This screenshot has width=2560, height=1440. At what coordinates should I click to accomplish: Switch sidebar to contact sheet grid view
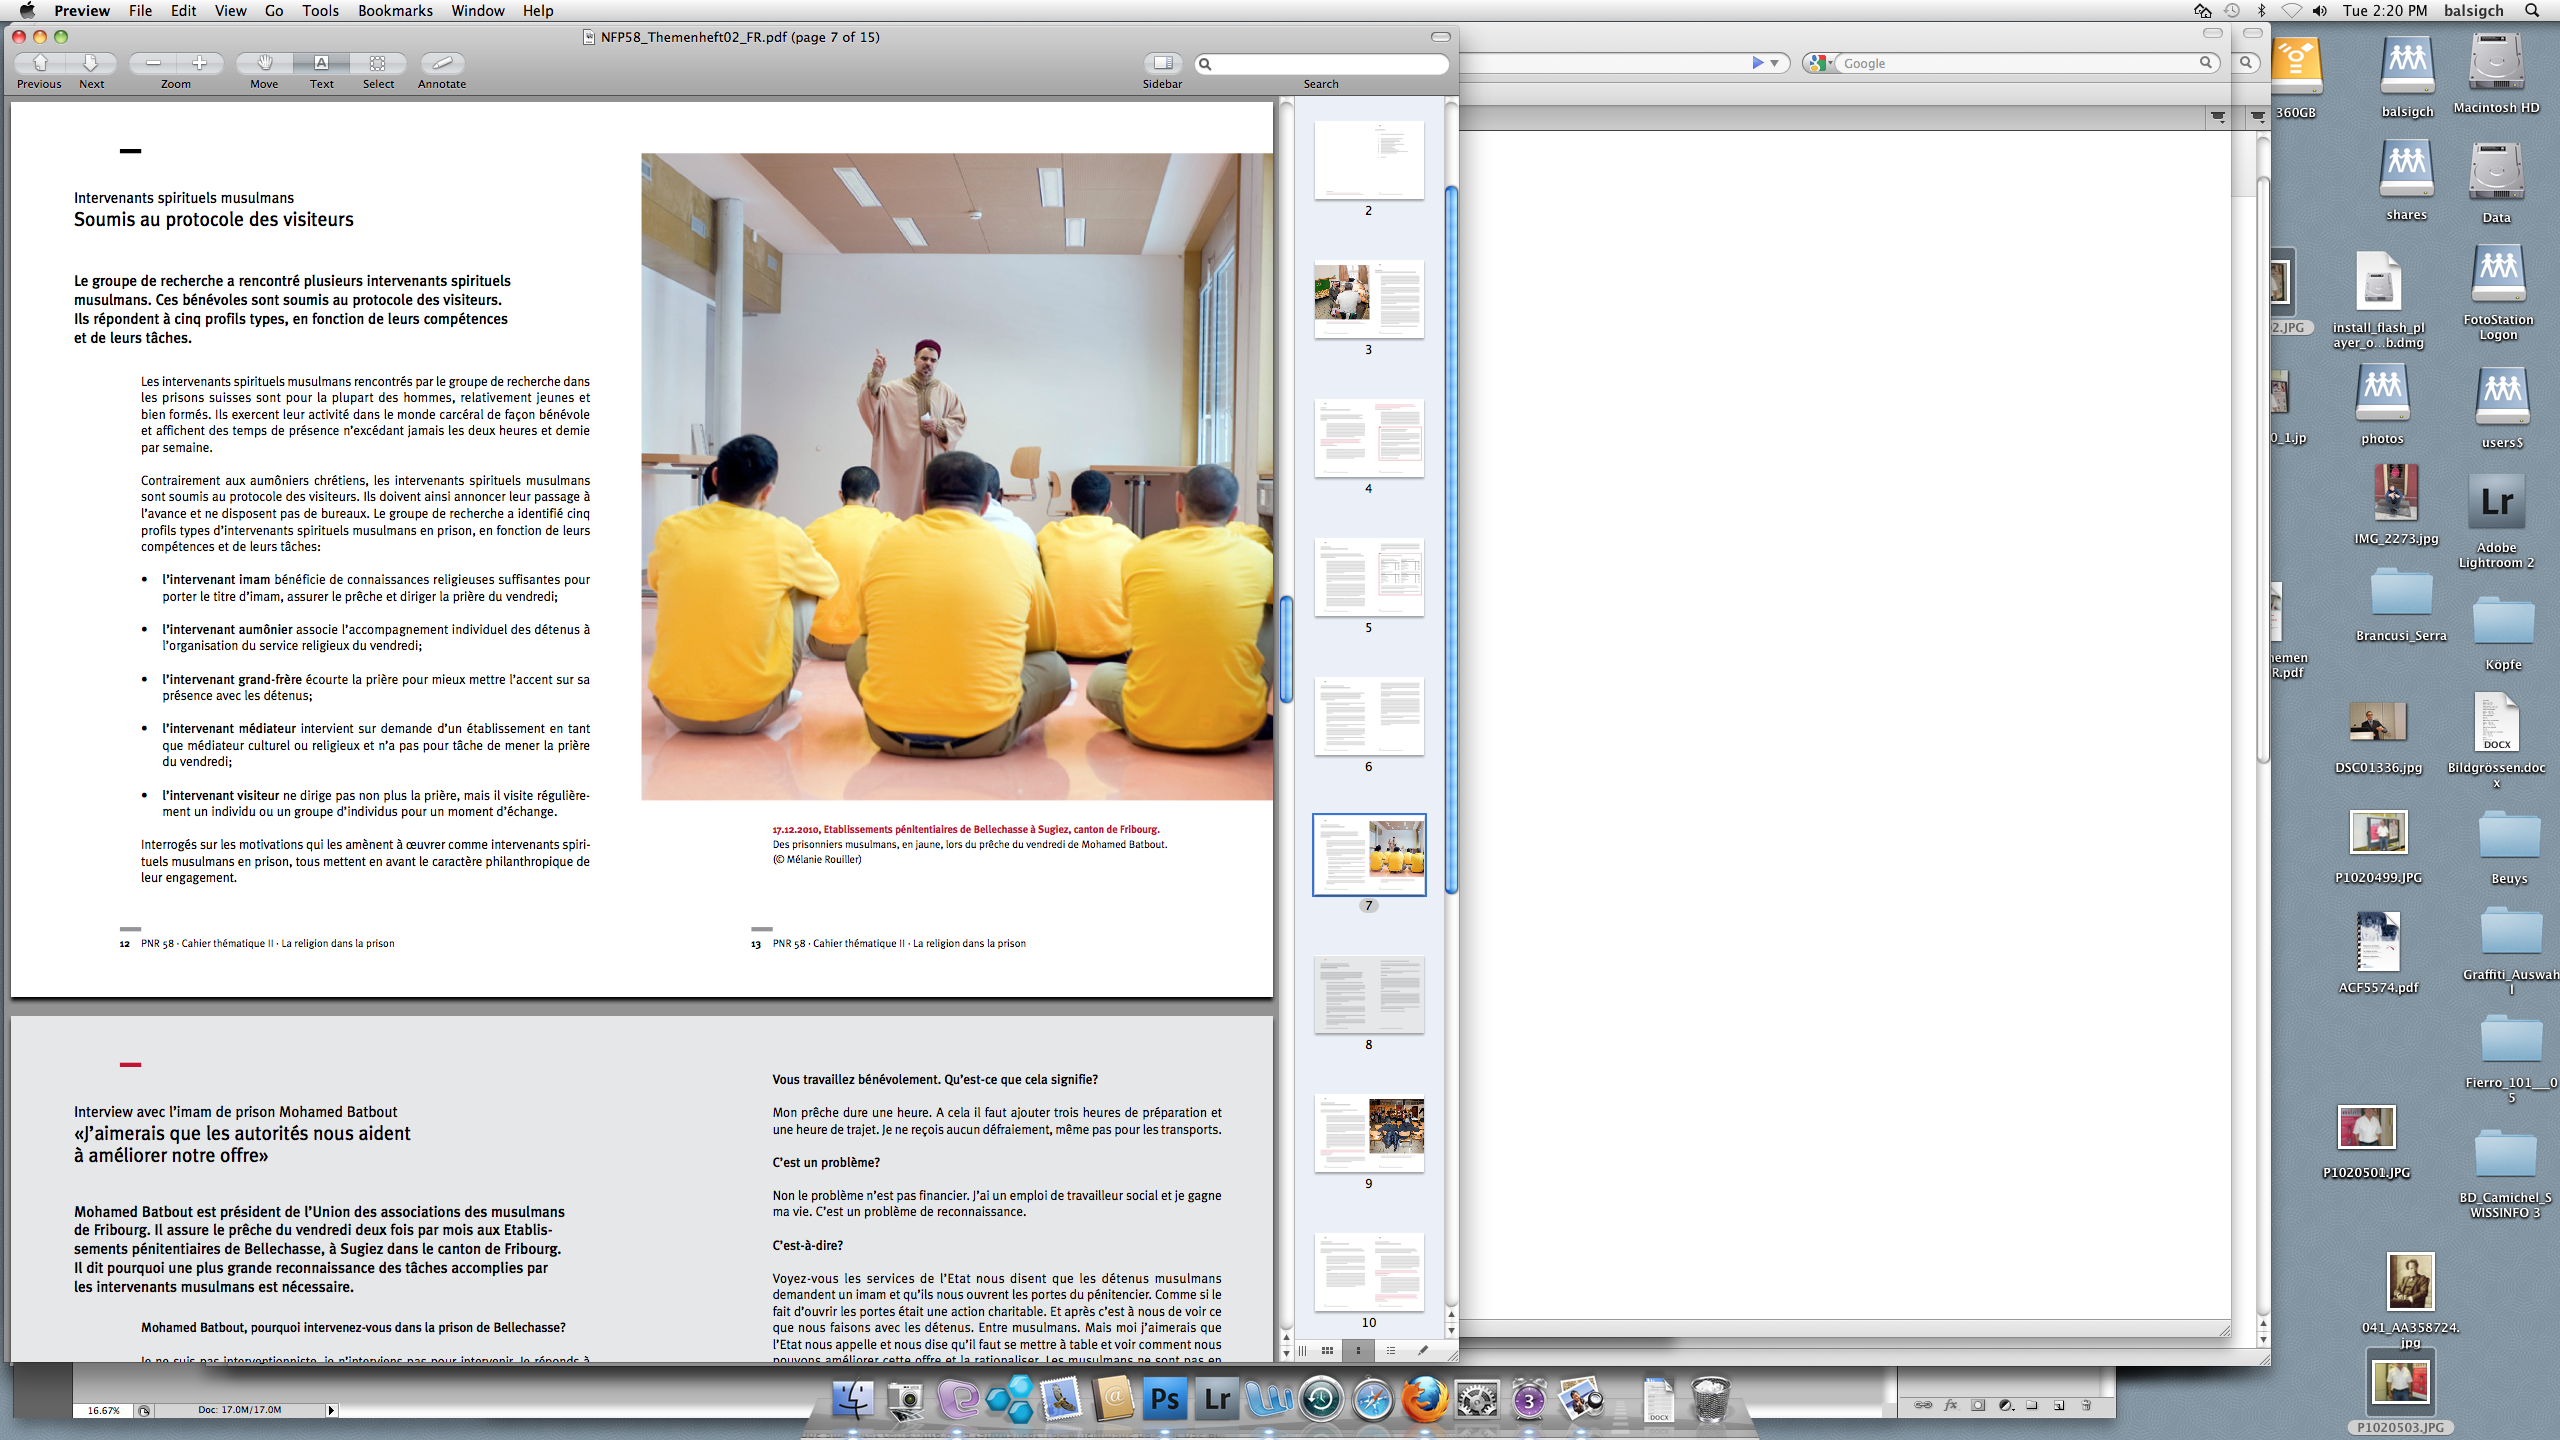[x=1327, y=1351]
